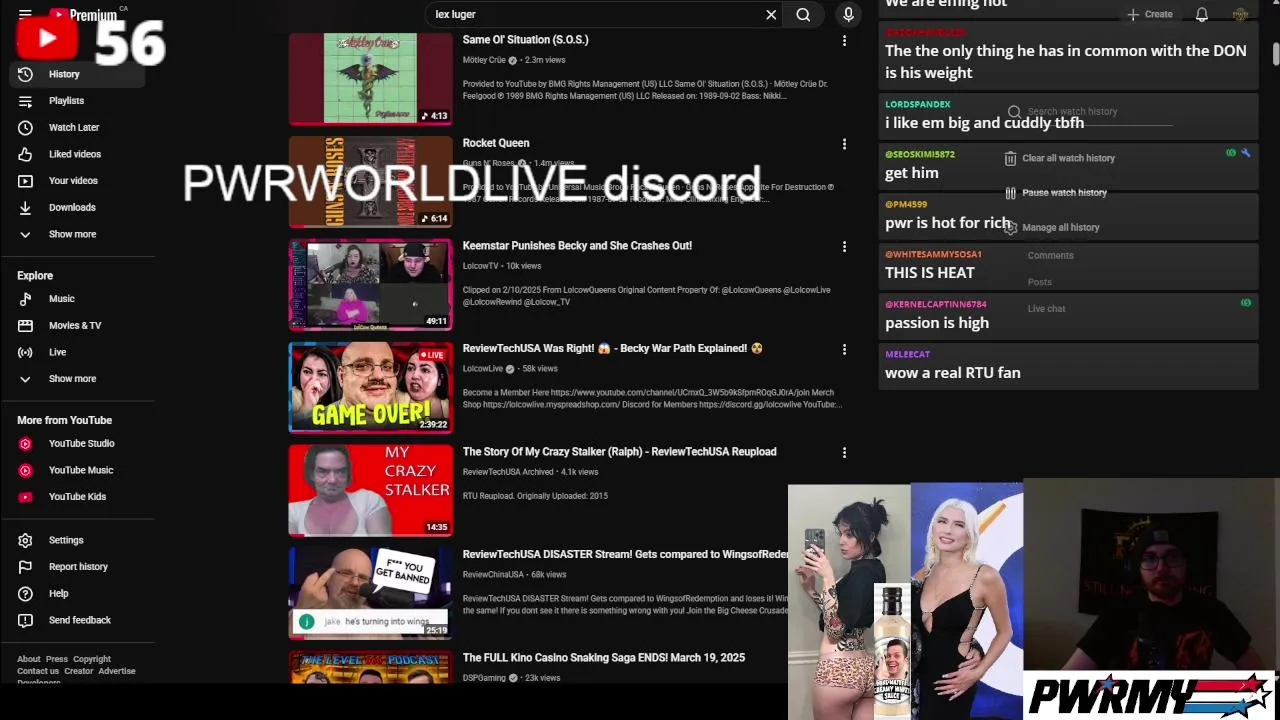1280x720 pixels.
Task: Open Manage all history
Action: (1052, 228)
